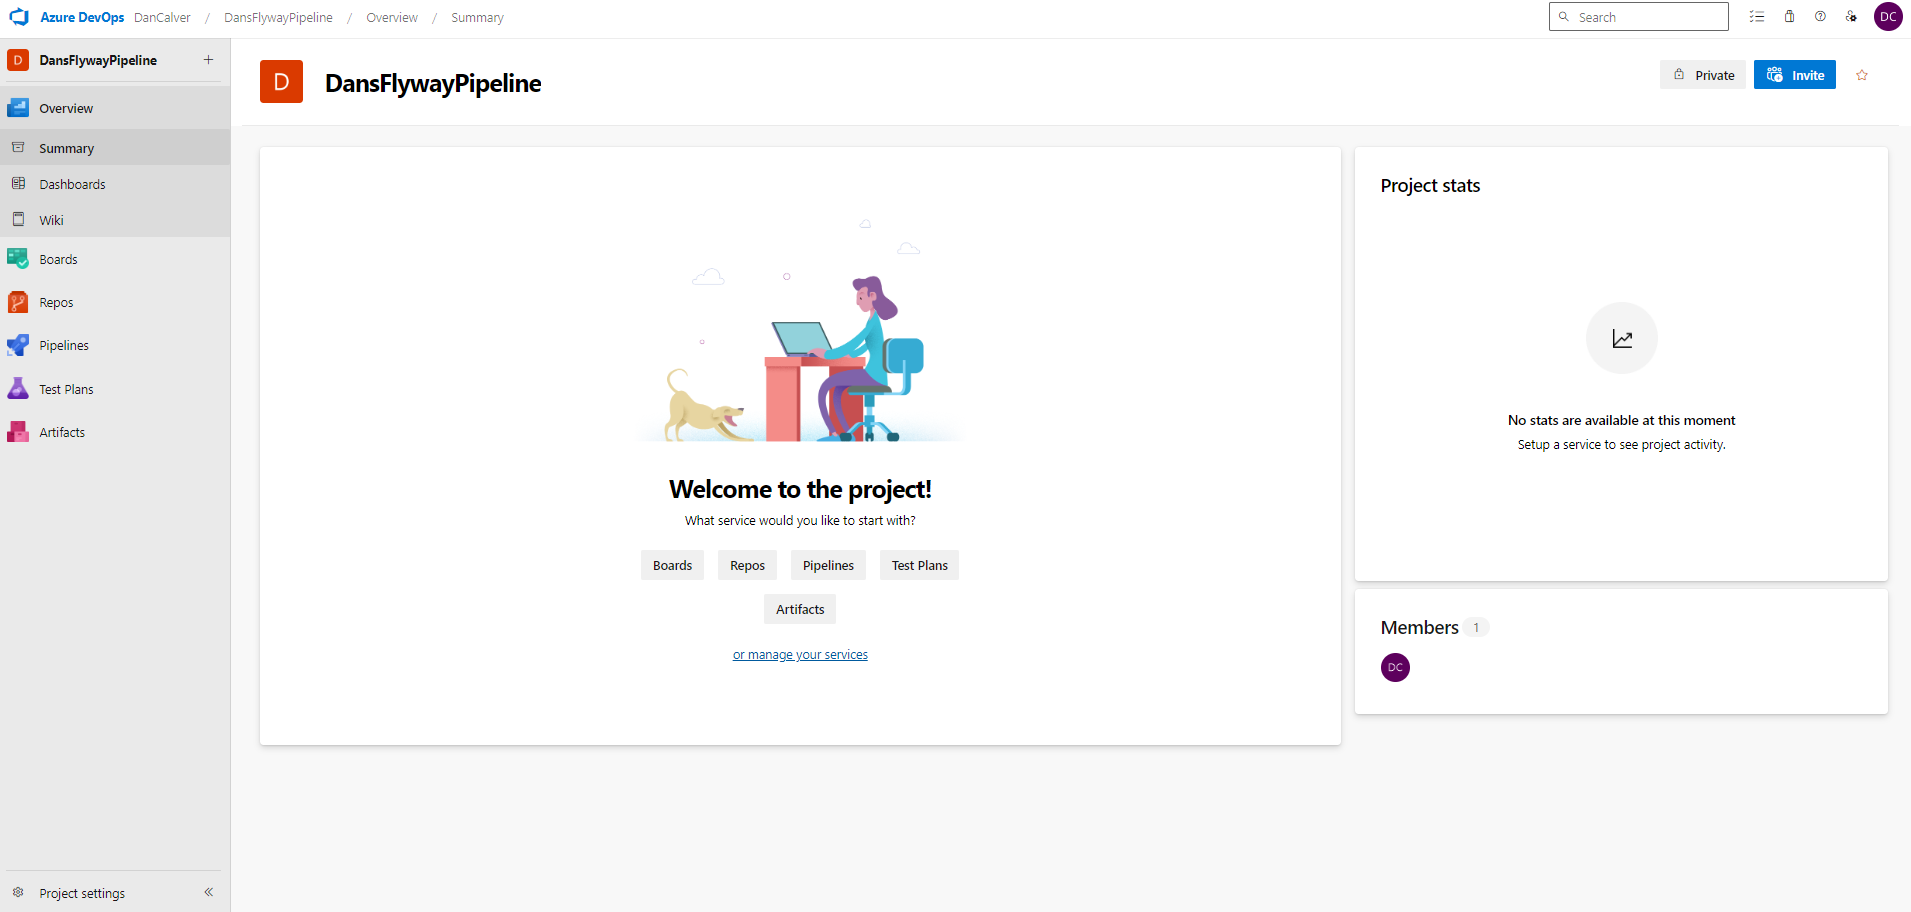Click the Overview hub icon
1911x912 pixels.
[x=18, y=108]
